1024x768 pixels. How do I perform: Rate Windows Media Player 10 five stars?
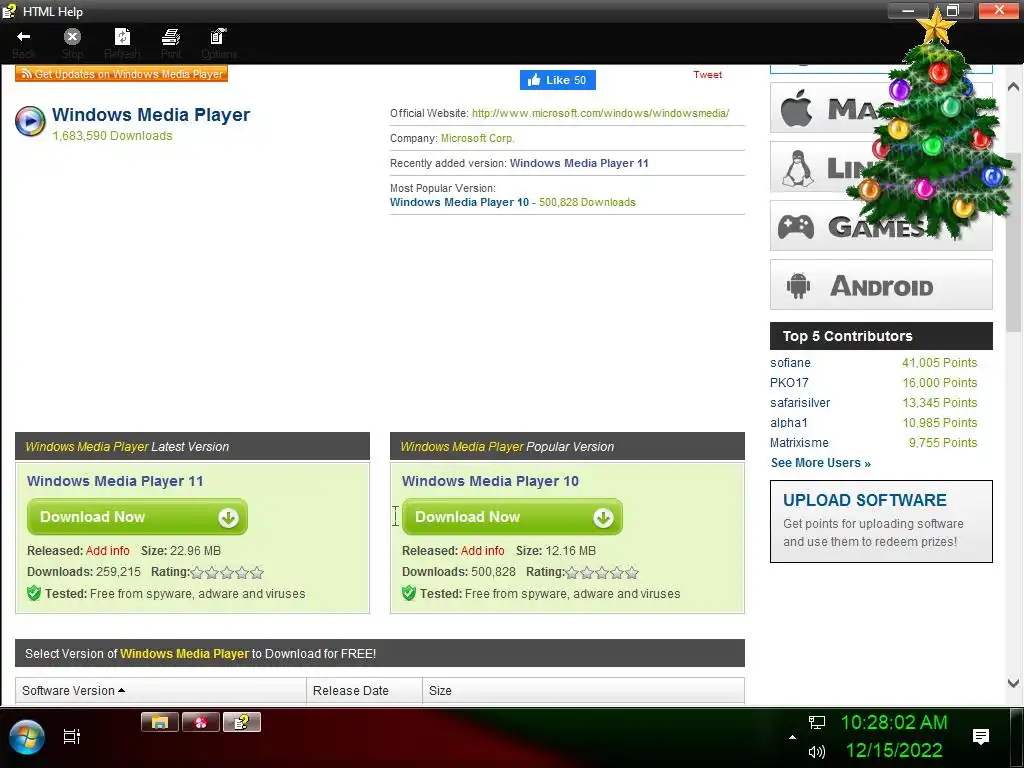tap(632, 573)
